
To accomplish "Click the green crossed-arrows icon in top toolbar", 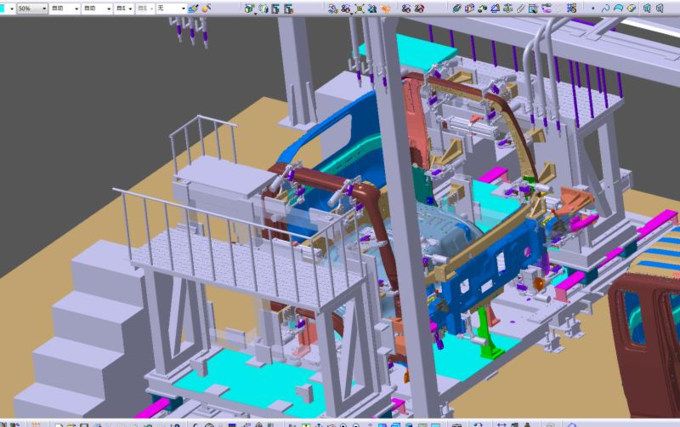I will [358, 8].
